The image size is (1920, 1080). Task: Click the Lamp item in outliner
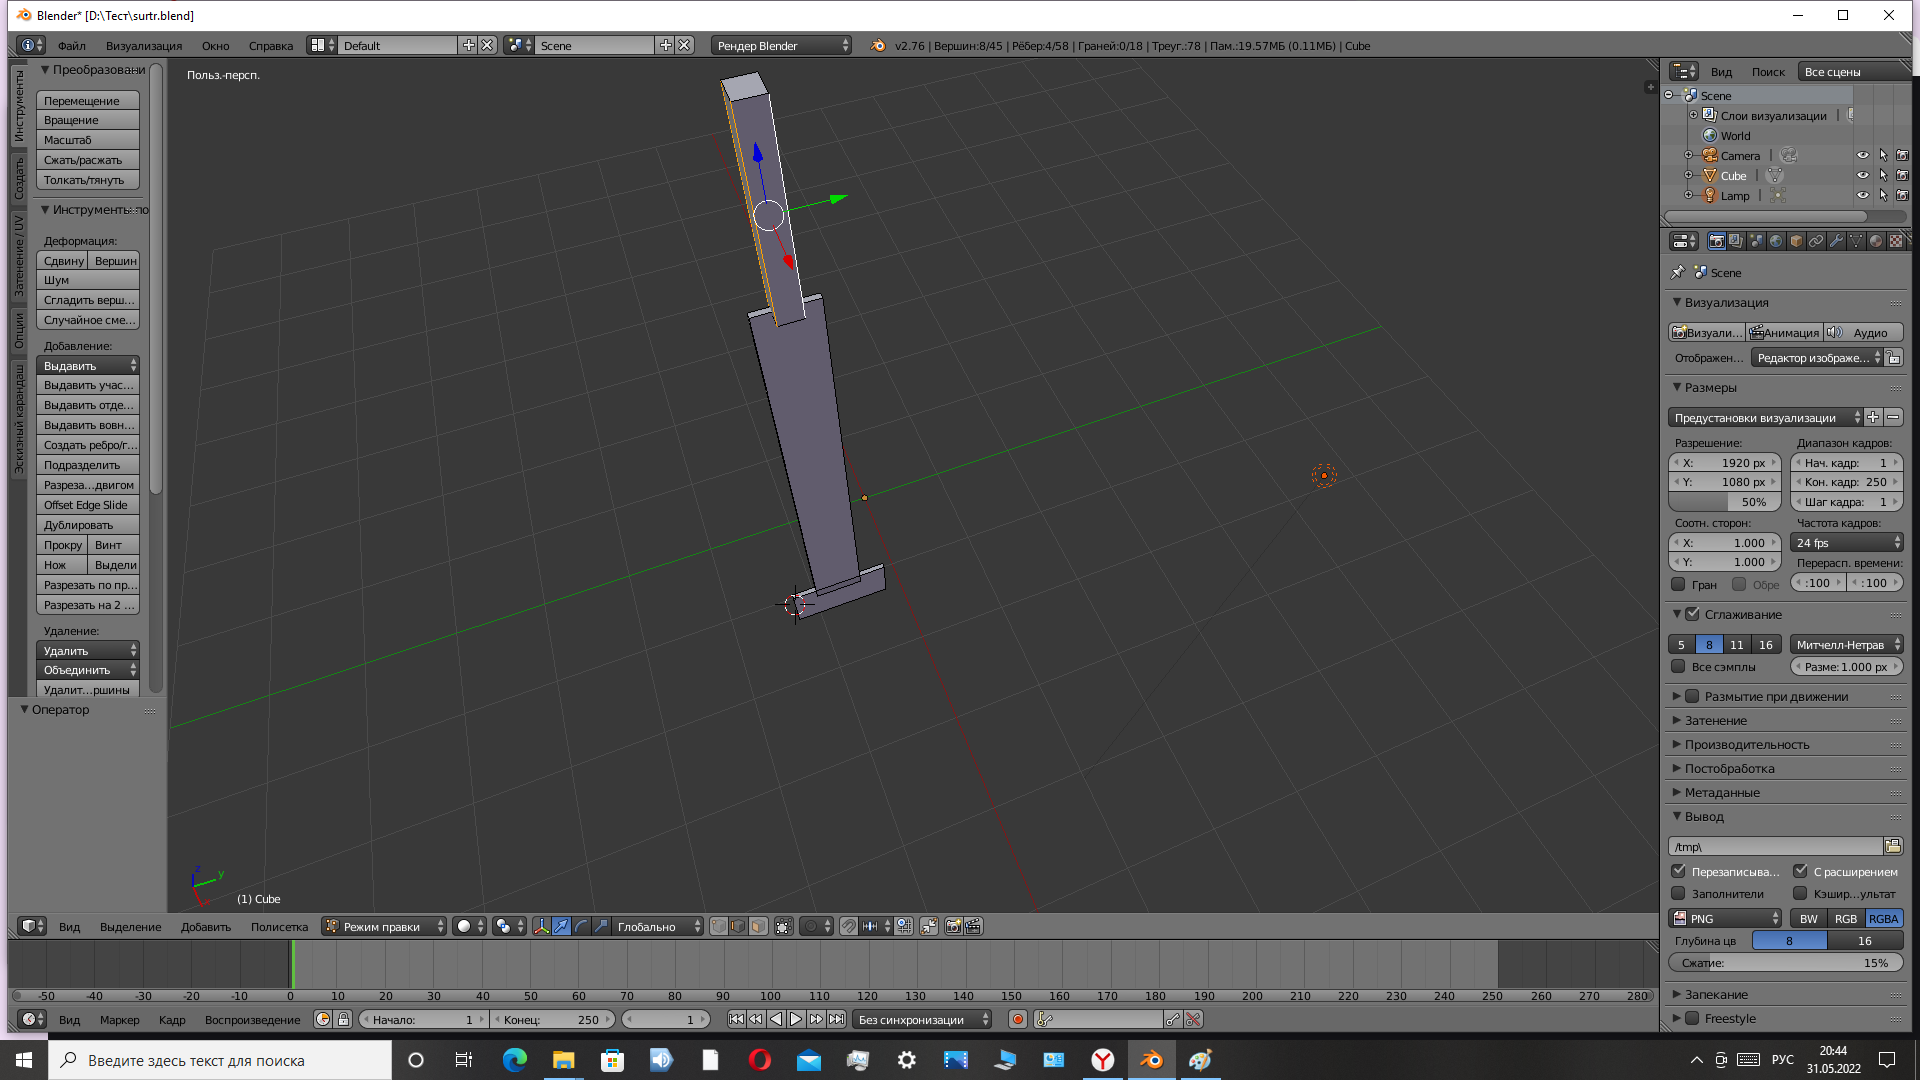tap(1734, 196)
